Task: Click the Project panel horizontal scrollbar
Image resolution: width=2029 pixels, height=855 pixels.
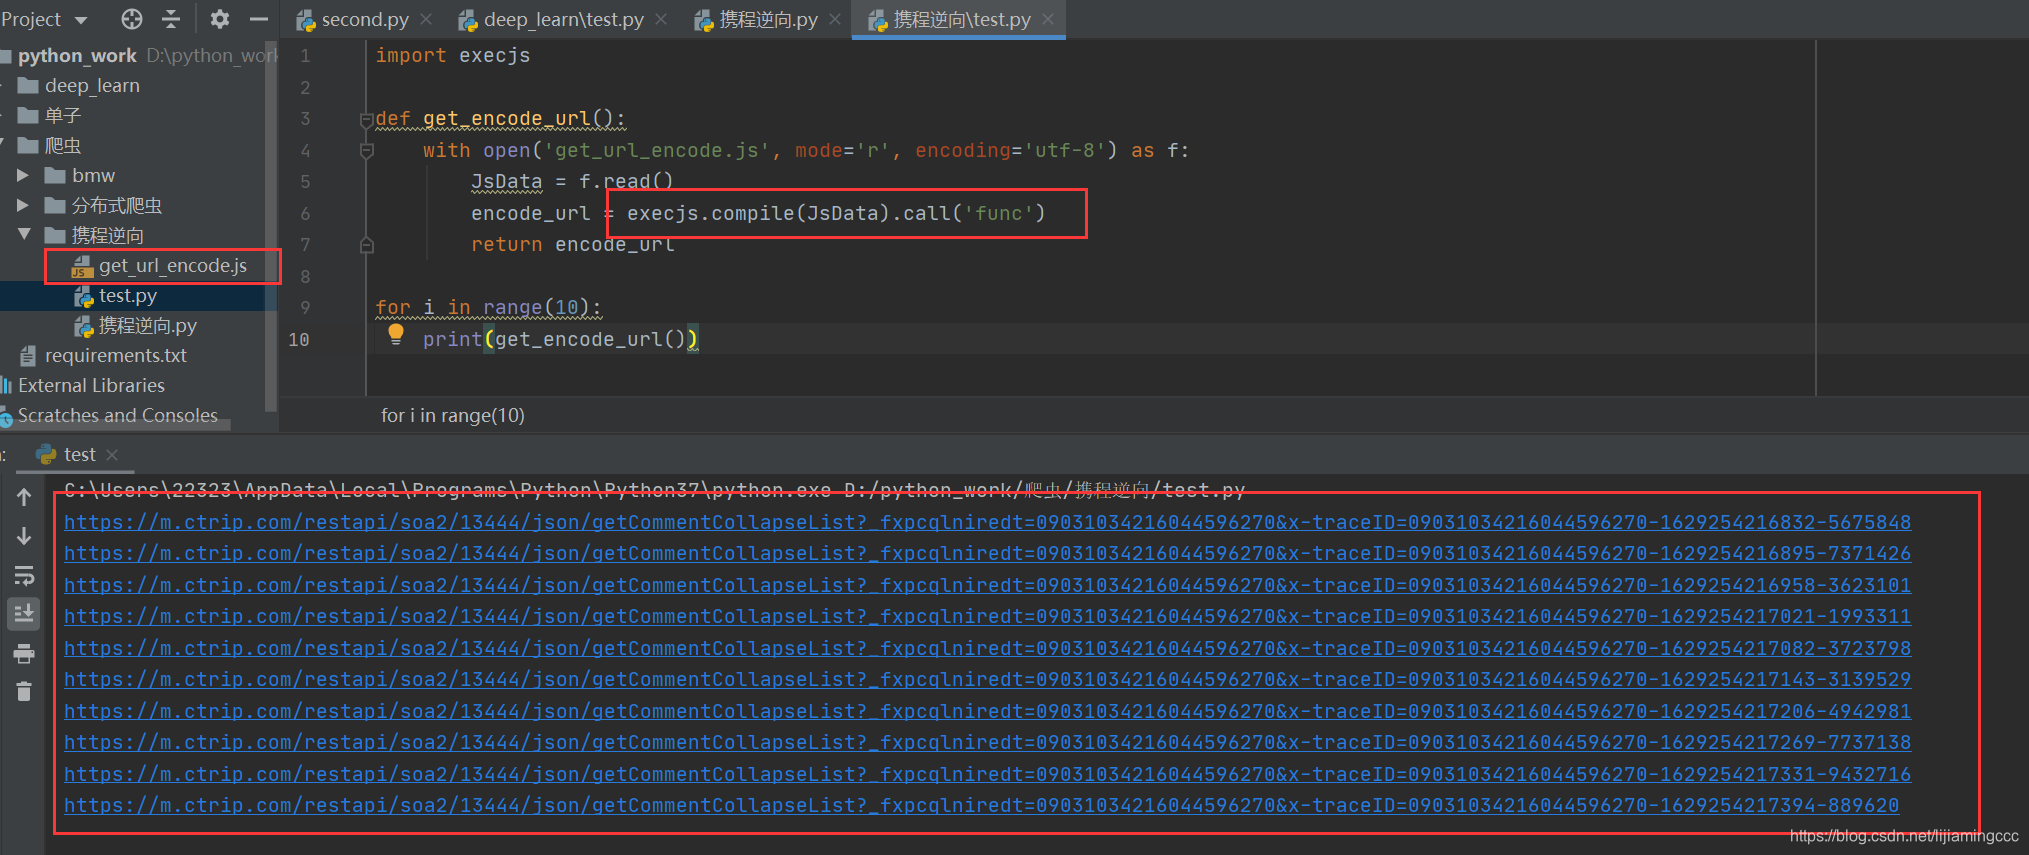Action: (115, 427)
